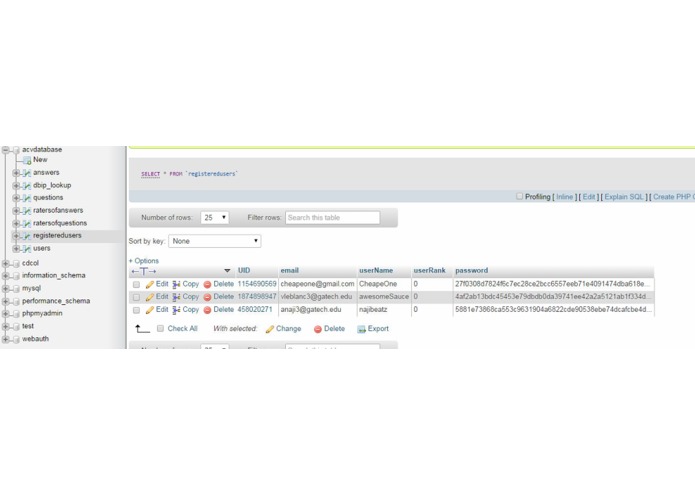Image resolution: width=695 pixels, height=494 pixels.
Task: Select the webauth database in sidebar
Action: 35,339
